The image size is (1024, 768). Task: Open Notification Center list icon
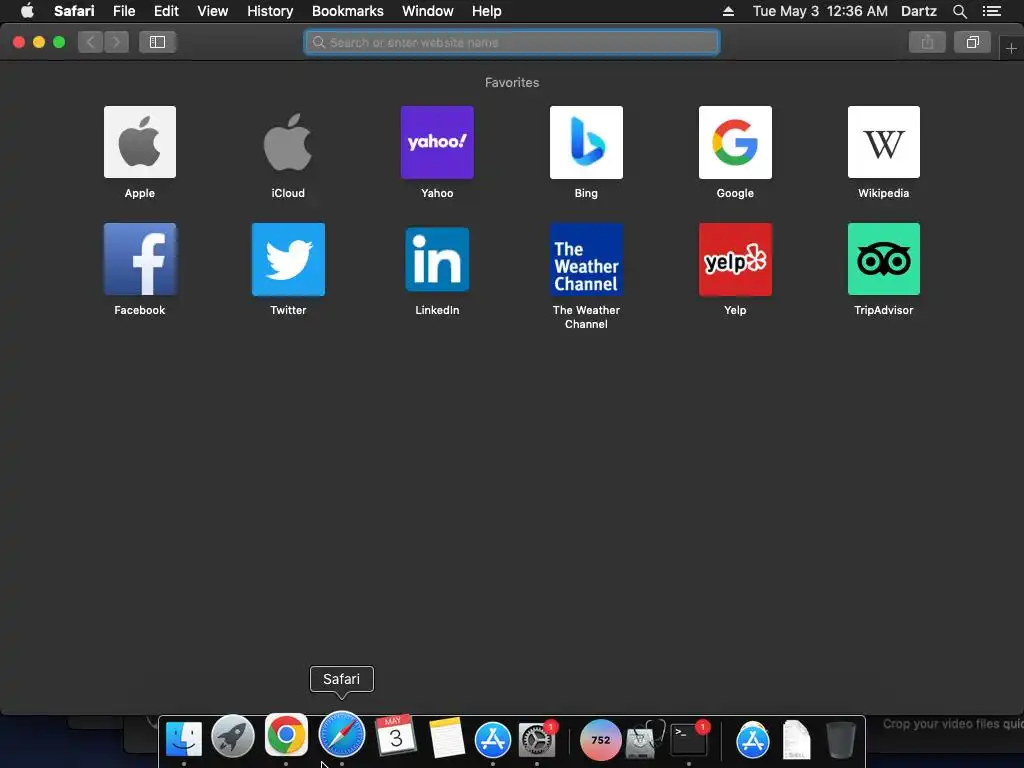tap(991, 11)
